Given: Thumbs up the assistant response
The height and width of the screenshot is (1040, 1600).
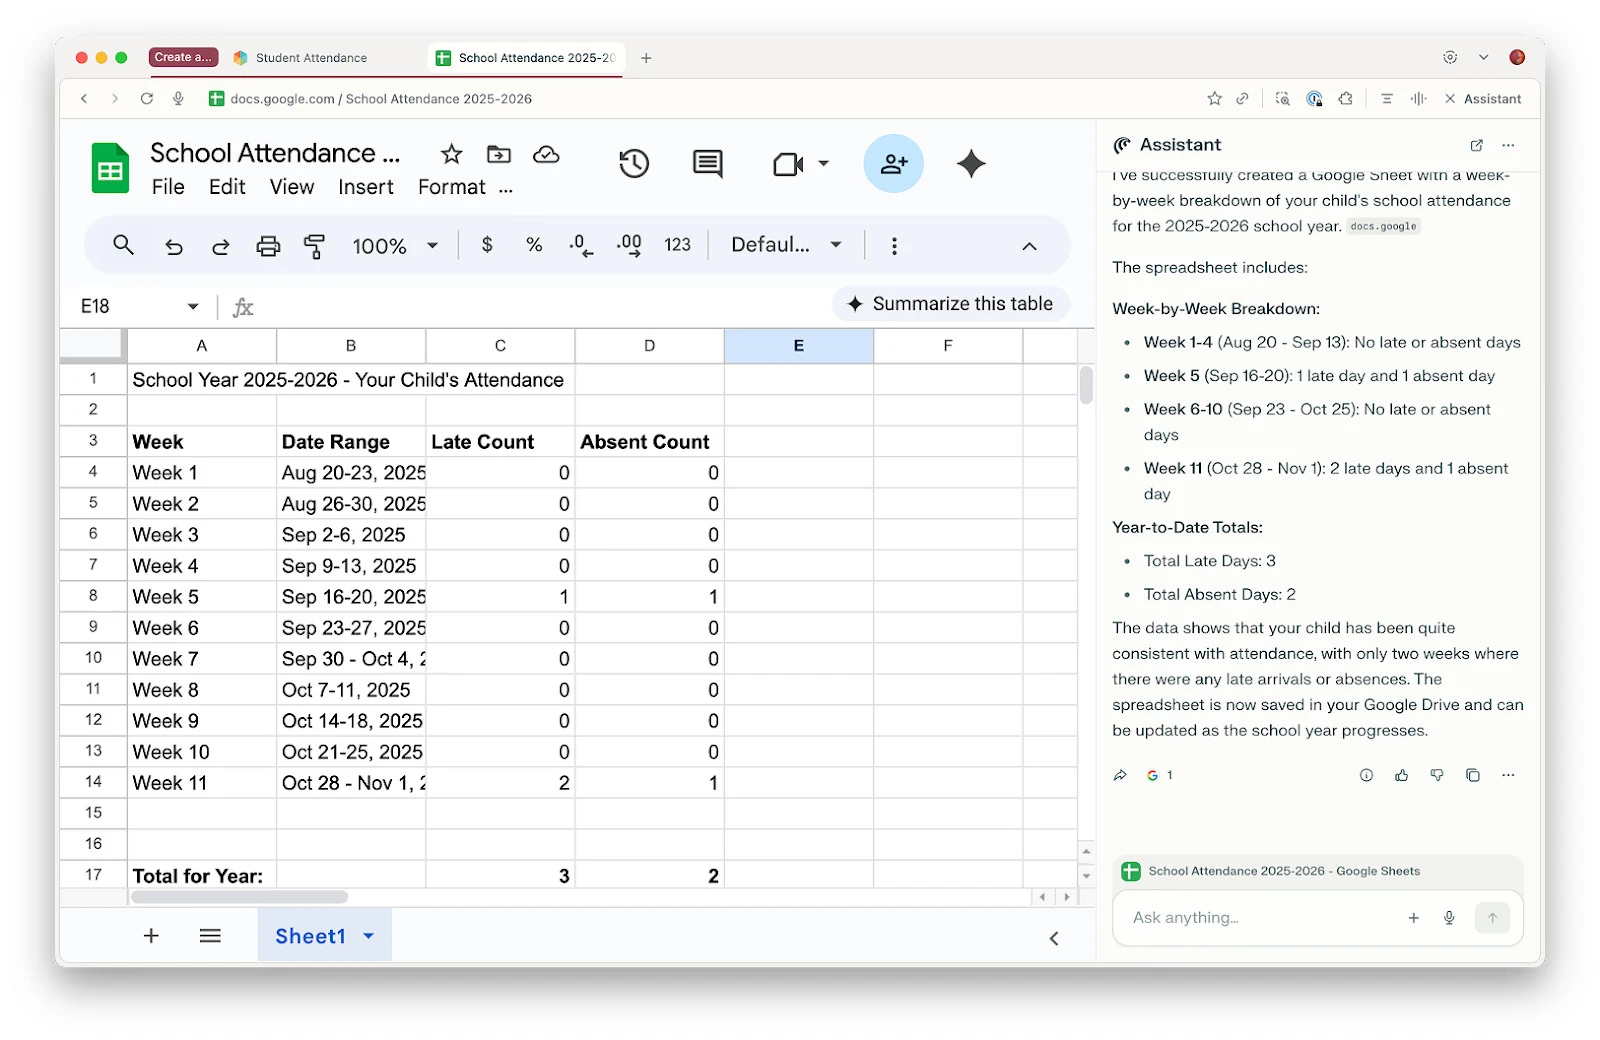Looking at the screenshot, I should coord(1402,775).
